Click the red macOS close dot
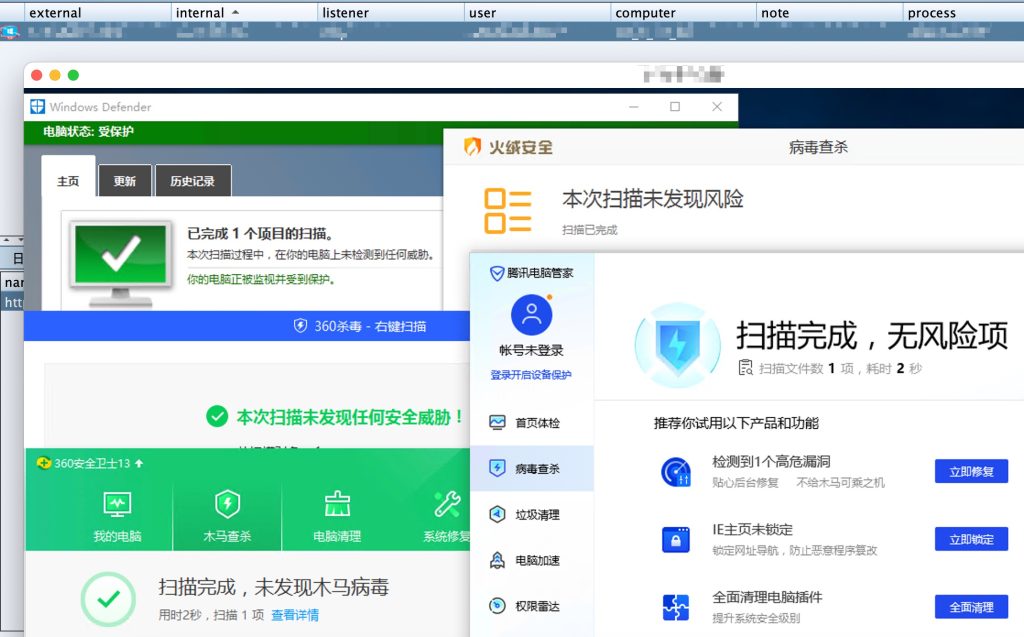Screen dimensions: 1024x637 [x=37, y=75]
